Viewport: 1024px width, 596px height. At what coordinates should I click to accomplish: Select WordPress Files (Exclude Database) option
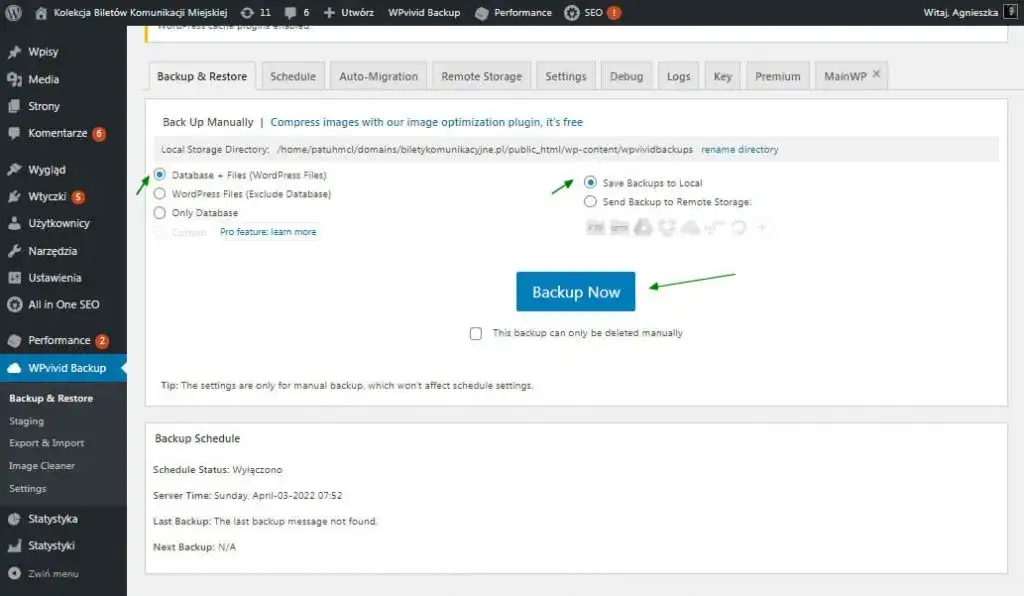159,193
